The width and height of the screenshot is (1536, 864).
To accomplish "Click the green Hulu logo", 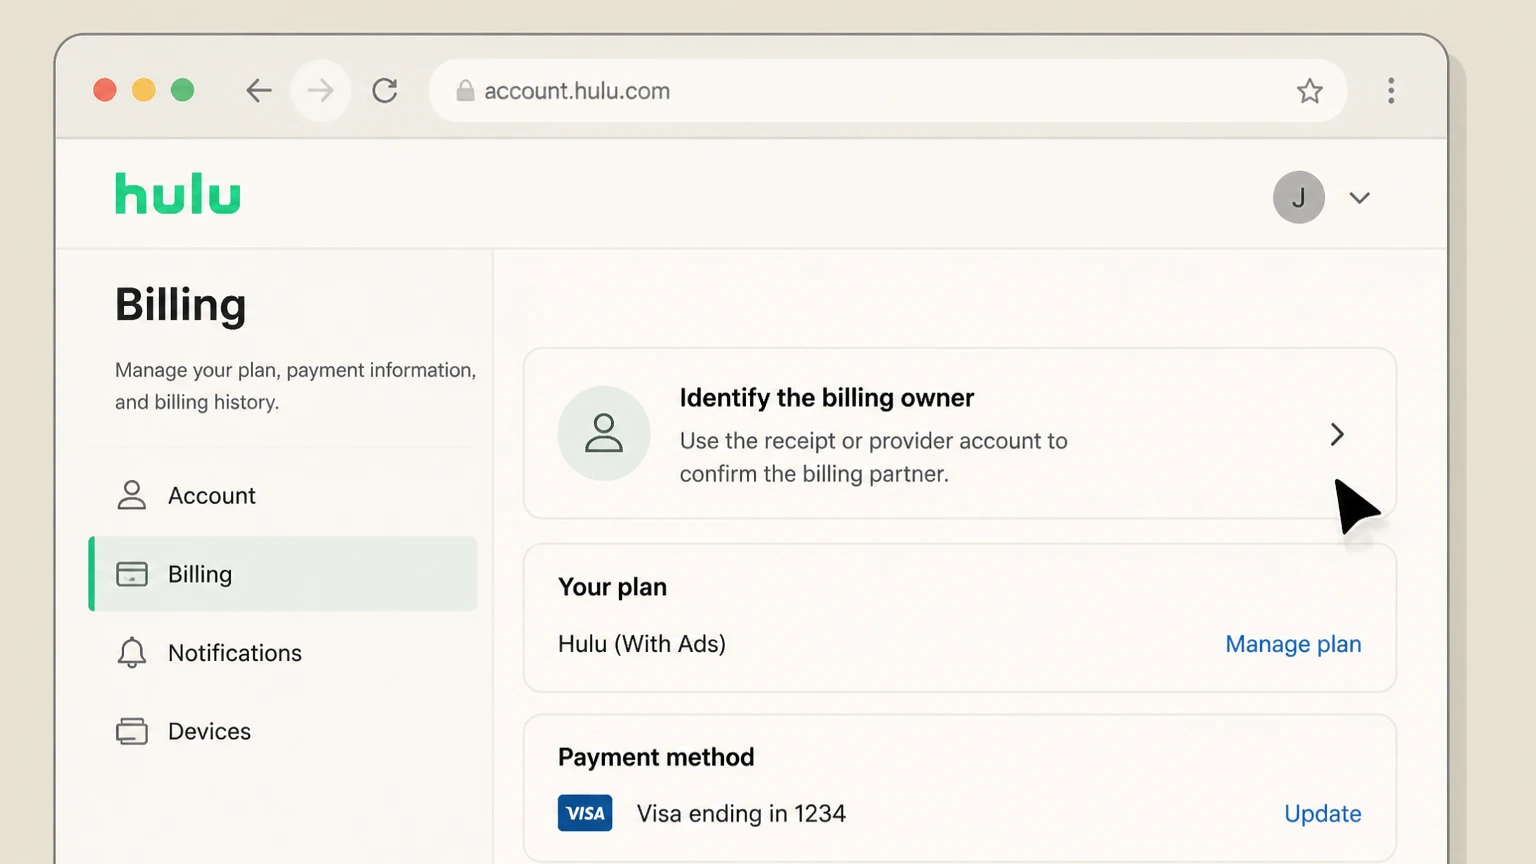I will [178, 194].
